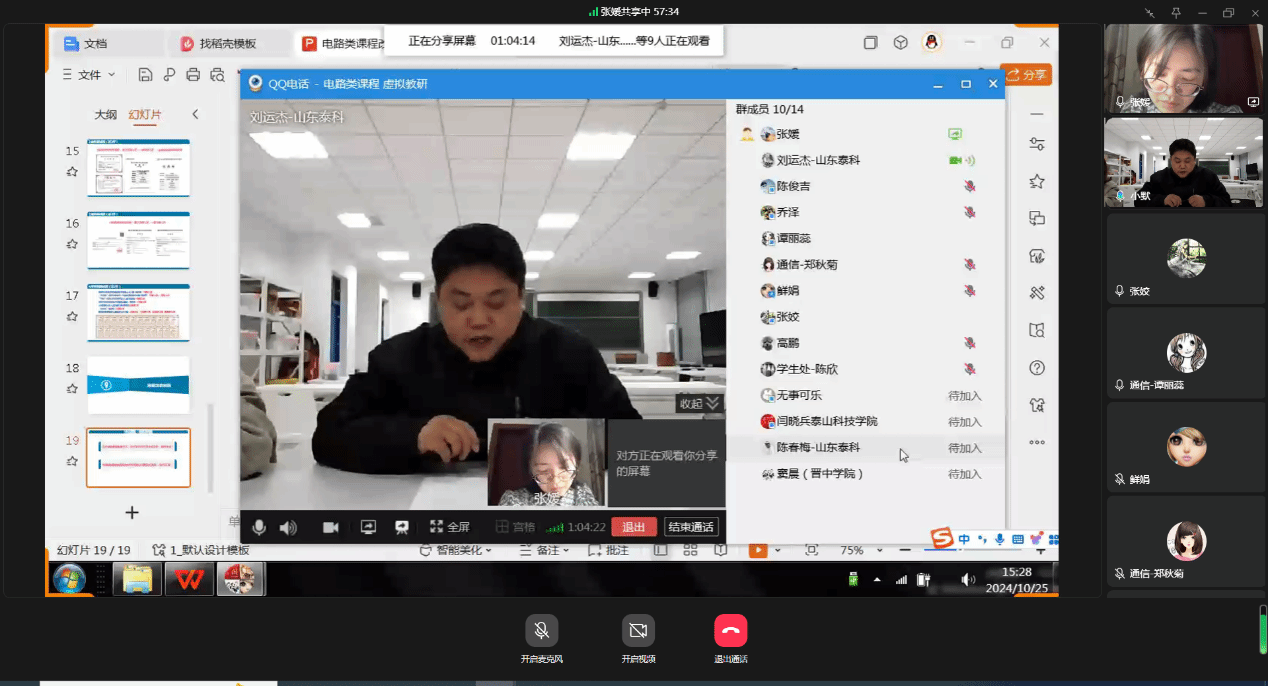Toggle the camera in QQ call toolbar
Viewport: 1268px width, 686px height.
[331, 527]
